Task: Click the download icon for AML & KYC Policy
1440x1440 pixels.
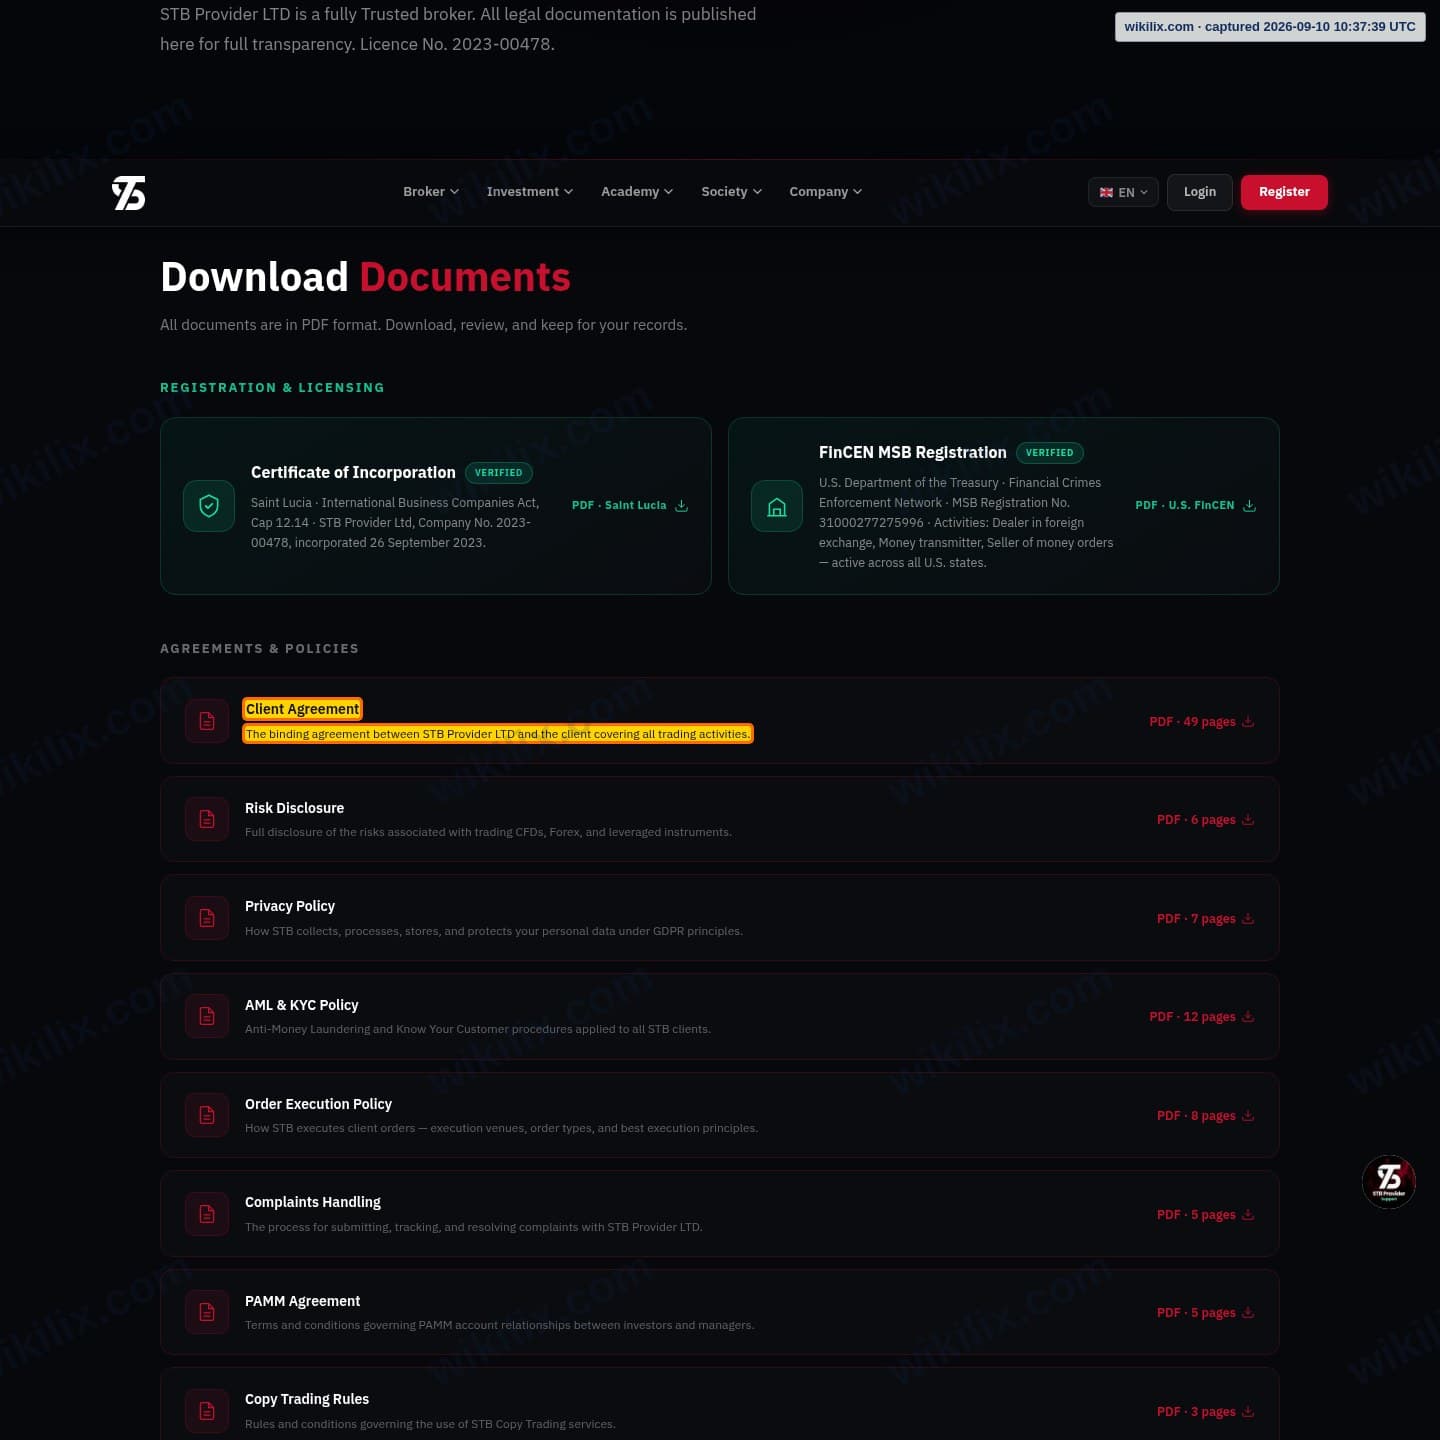Action: [x=1248, y=1016]
